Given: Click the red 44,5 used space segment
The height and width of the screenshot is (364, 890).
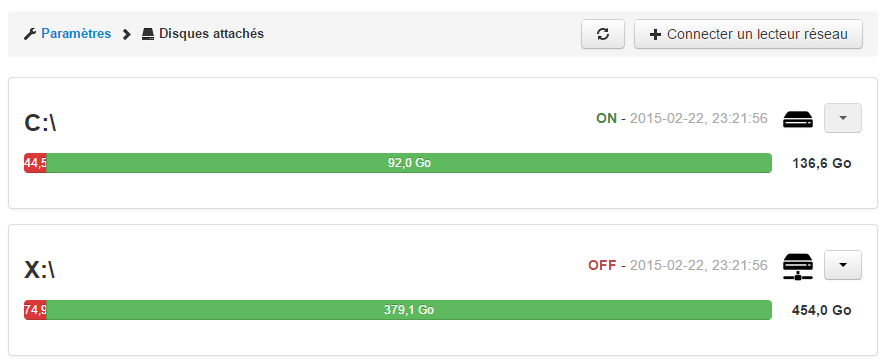Looking at the screenshot, I should point(35,163).
